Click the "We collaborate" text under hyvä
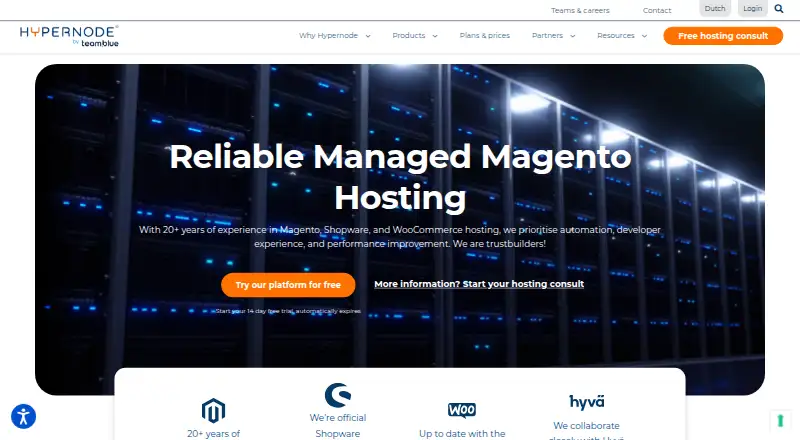Image resolution: width=800 pixels, height=440 pixels. coord(586,426)
